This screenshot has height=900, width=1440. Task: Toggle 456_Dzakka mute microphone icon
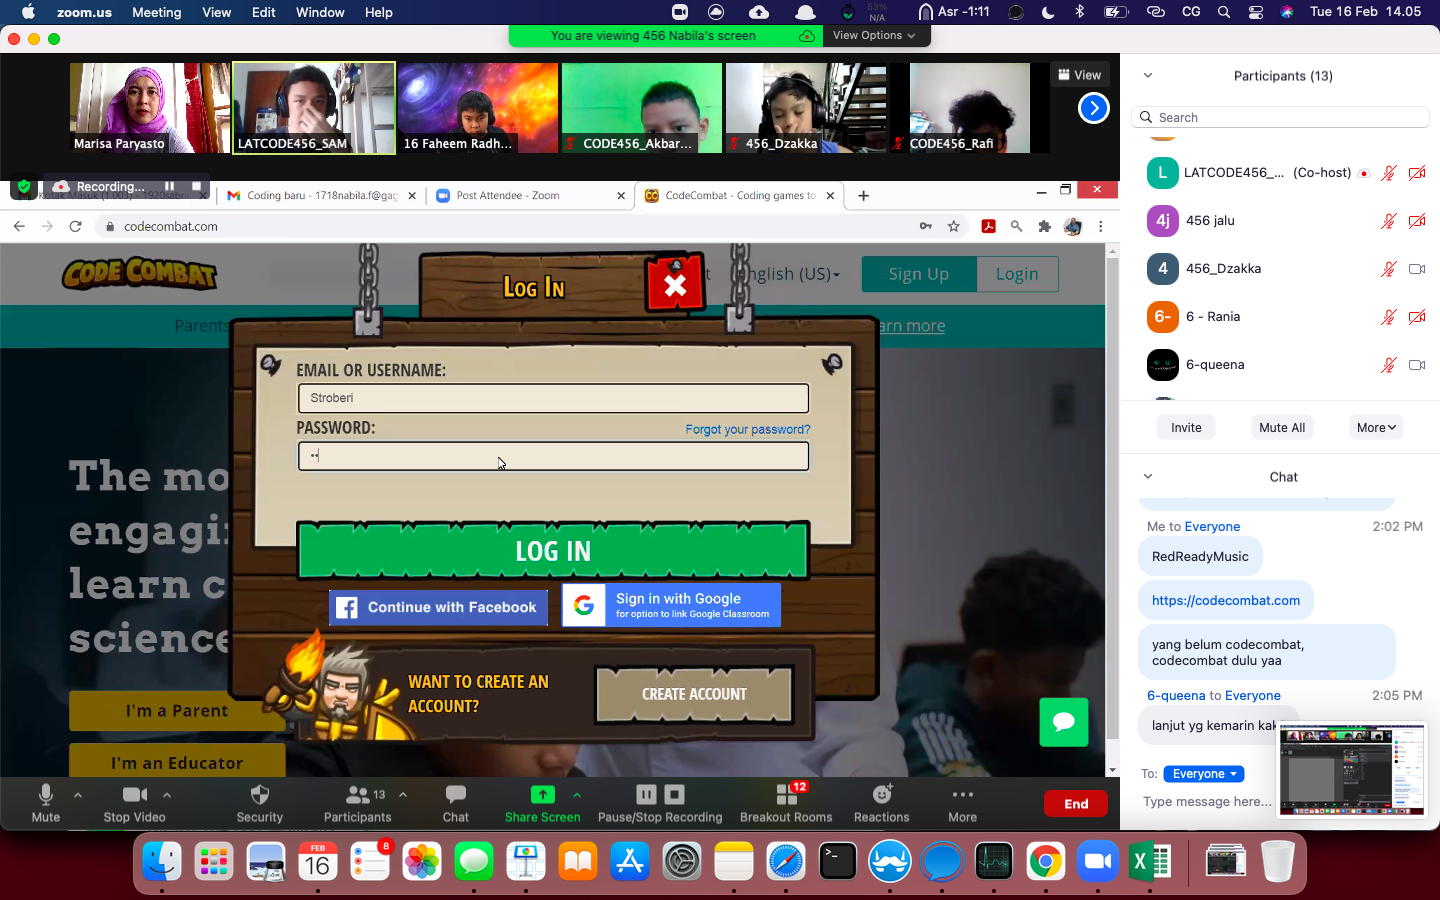coord(1388,268)
